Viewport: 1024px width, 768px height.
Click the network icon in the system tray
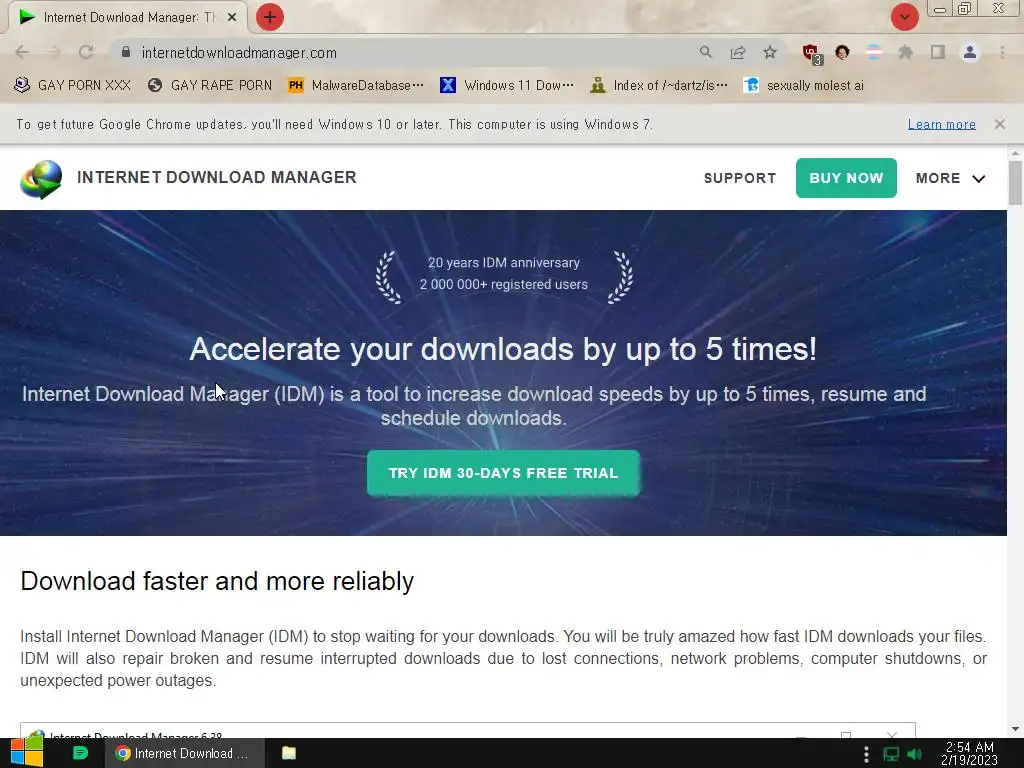(x=891, y=754)
